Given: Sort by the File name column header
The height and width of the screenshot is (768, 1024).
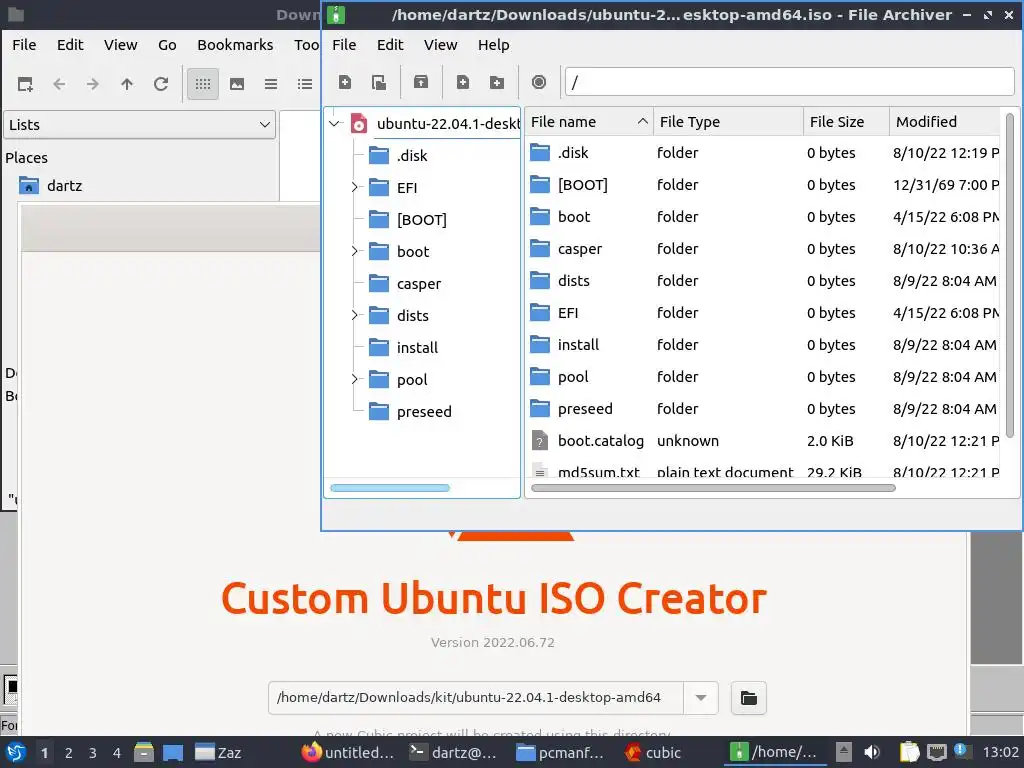Looking at the screenshot, I should click(589, 122).
